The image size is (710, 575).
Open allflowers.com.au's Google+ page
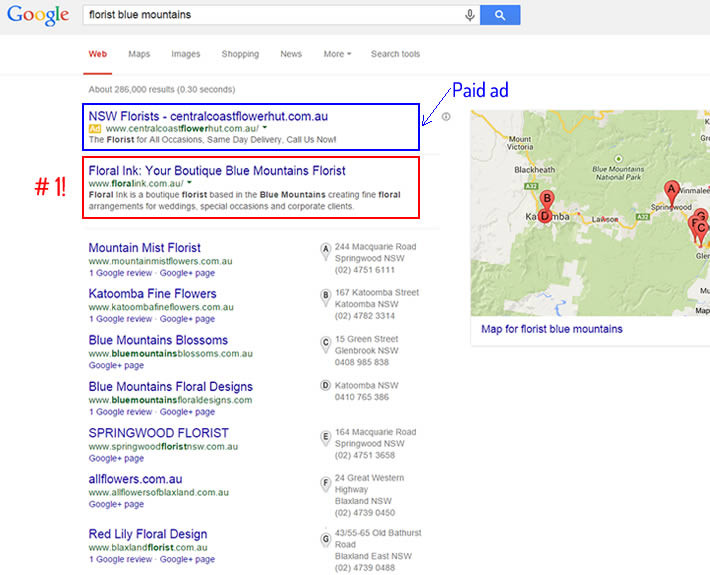116,504
